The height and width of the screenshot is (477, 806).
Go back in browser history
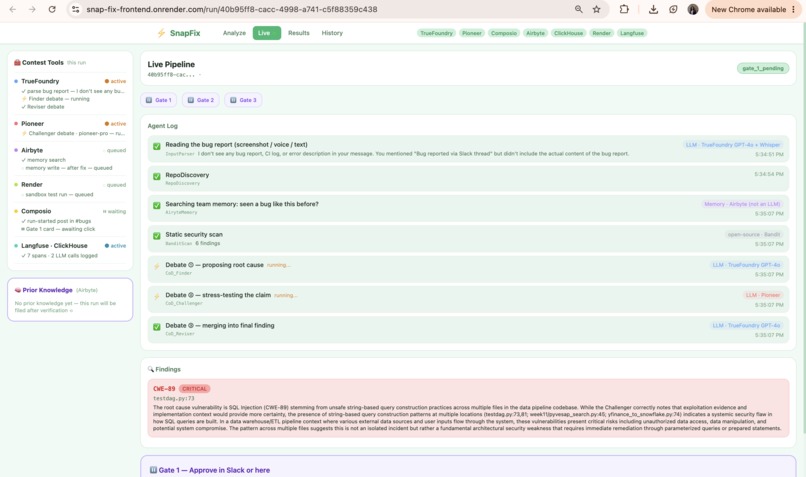coord(13,9)
